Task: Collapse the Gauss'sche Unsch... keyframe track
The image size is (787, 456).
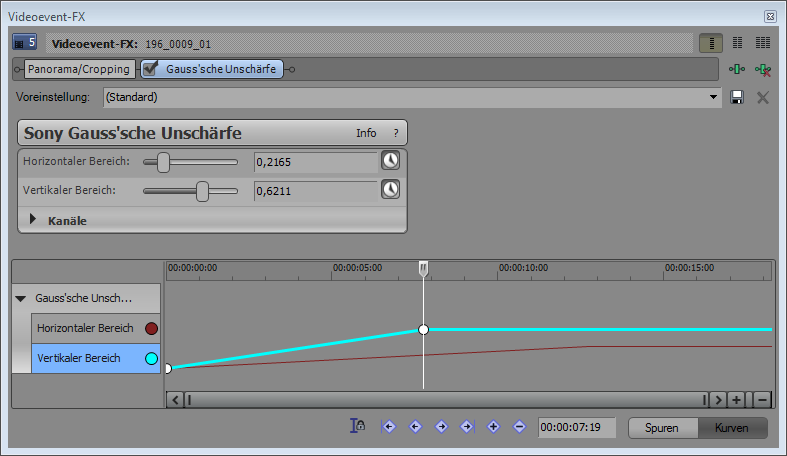Action: click(x=21, y=298)
